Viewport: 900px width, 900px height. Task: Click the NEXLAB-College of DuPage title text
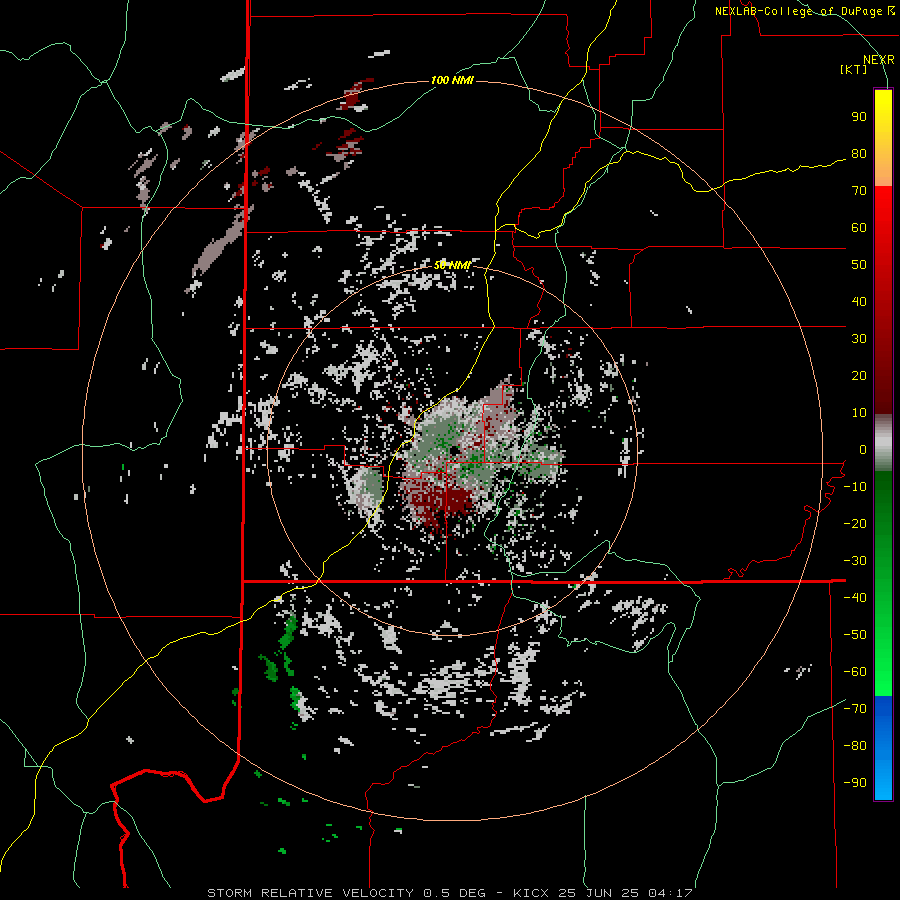[805, 11]
